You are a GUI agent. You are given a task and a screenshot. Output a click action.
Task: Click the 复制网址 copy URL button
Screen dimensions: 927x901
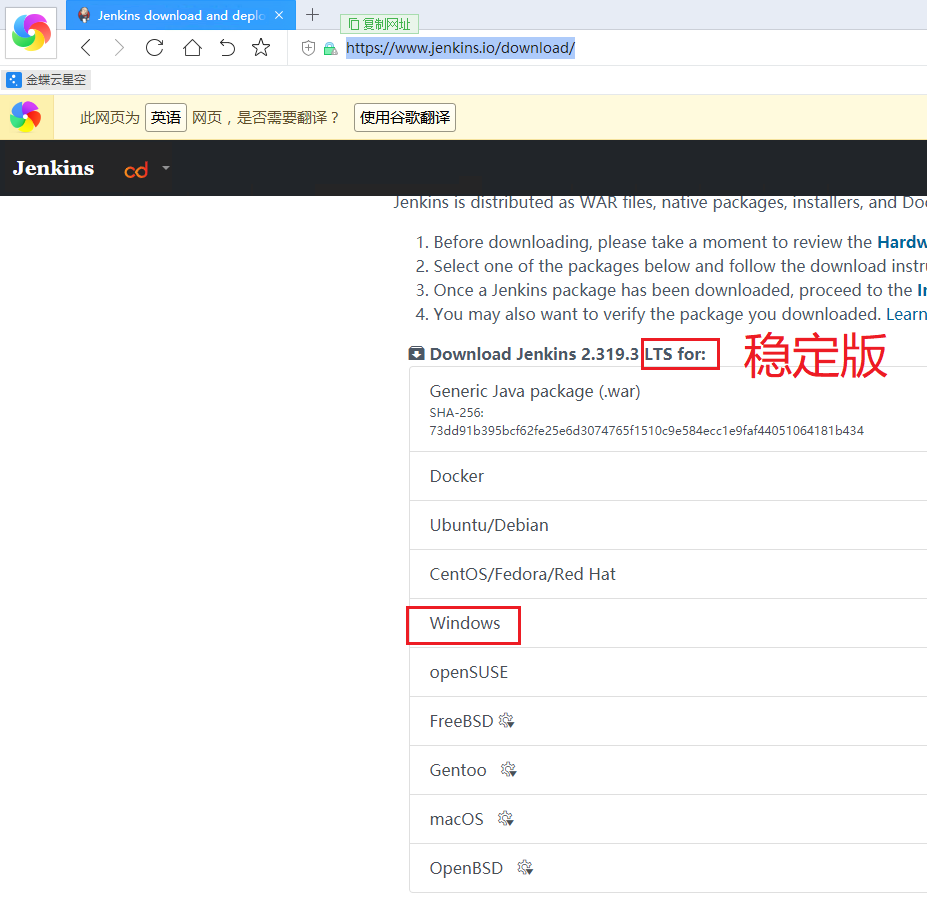(x=380, y=24)
